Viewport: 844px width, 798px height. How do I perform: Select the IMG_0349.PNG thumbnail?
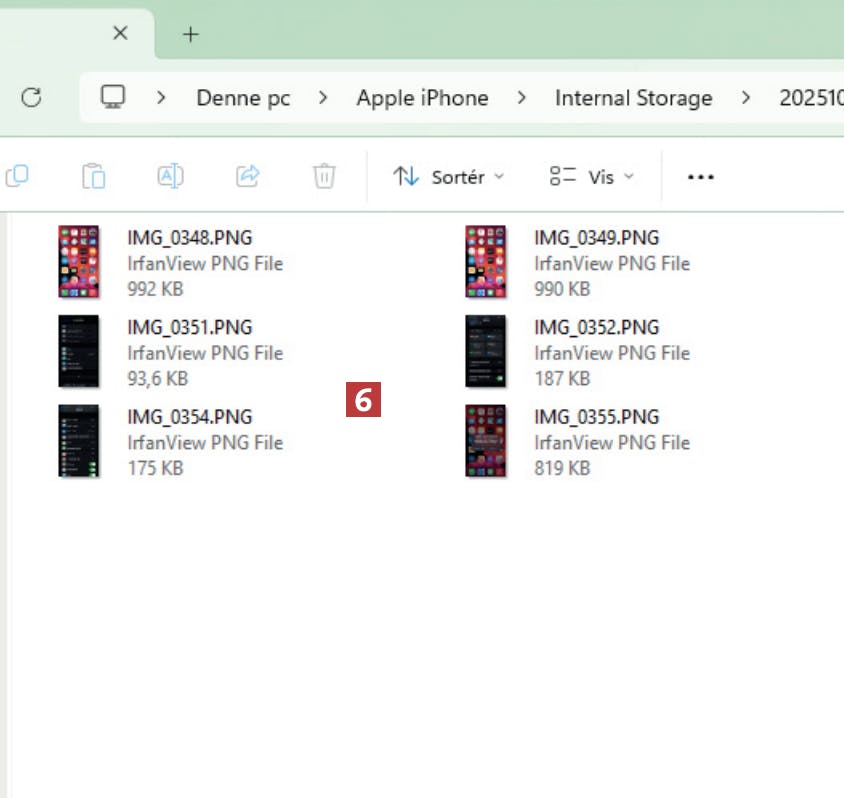click(486, 262)
